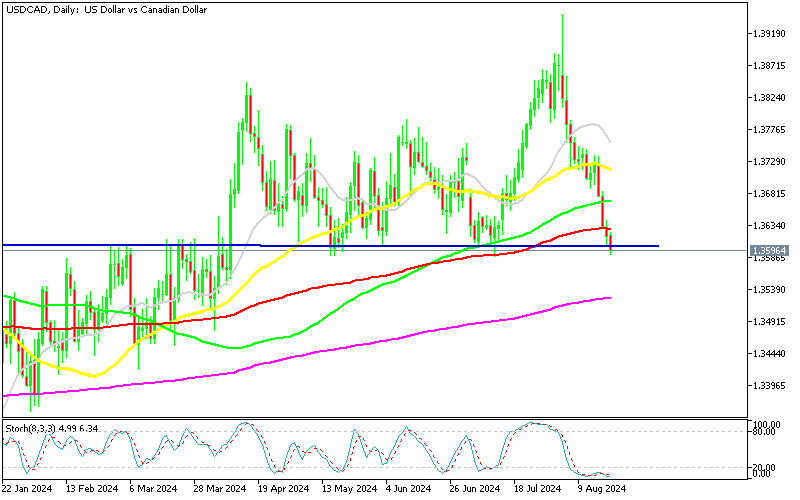
Task: Click the 1.33965 price axis label
Action: point(769,385)
